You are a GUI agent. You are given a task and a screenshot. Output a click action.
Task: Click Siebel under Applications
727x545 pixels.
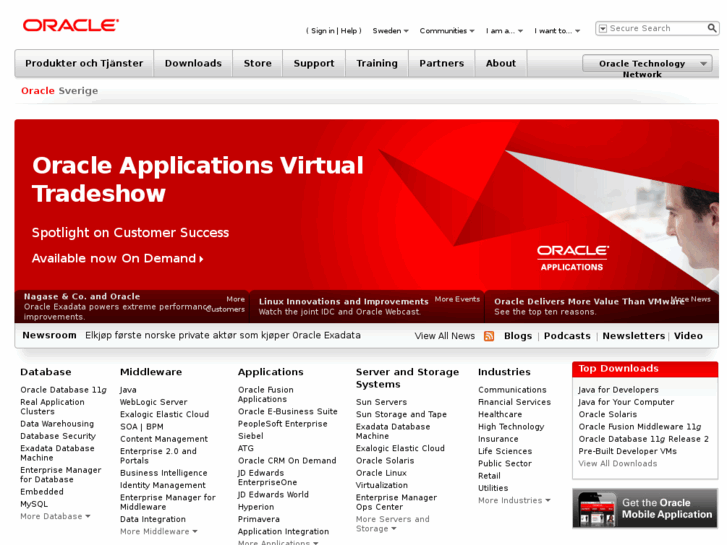coord(250,436)
